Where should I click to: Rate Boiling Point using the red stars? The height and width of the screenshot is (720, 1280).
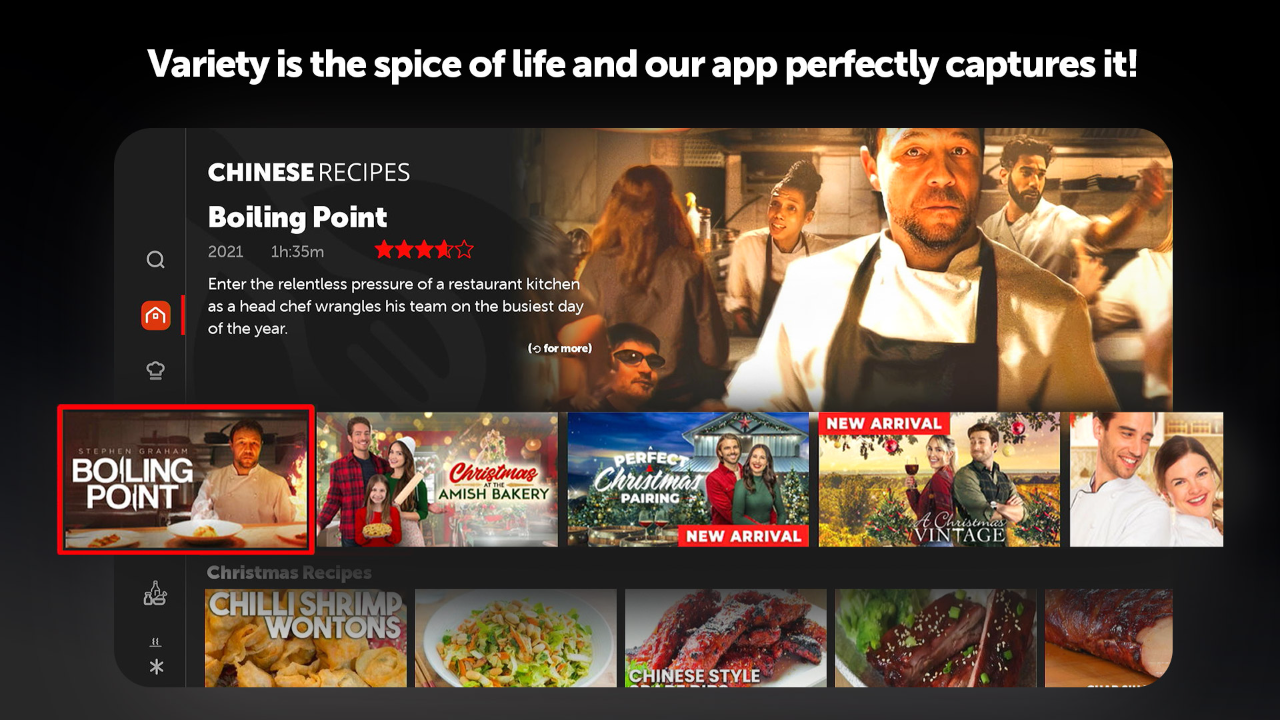click(424, 250)
